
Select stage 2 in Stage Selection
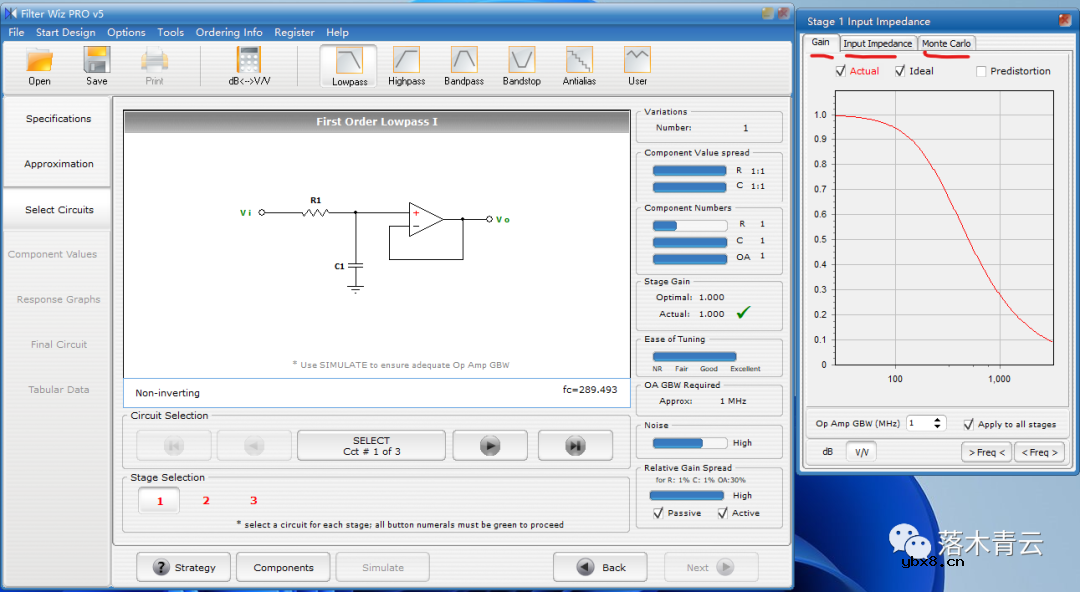(x=206, y=500)
